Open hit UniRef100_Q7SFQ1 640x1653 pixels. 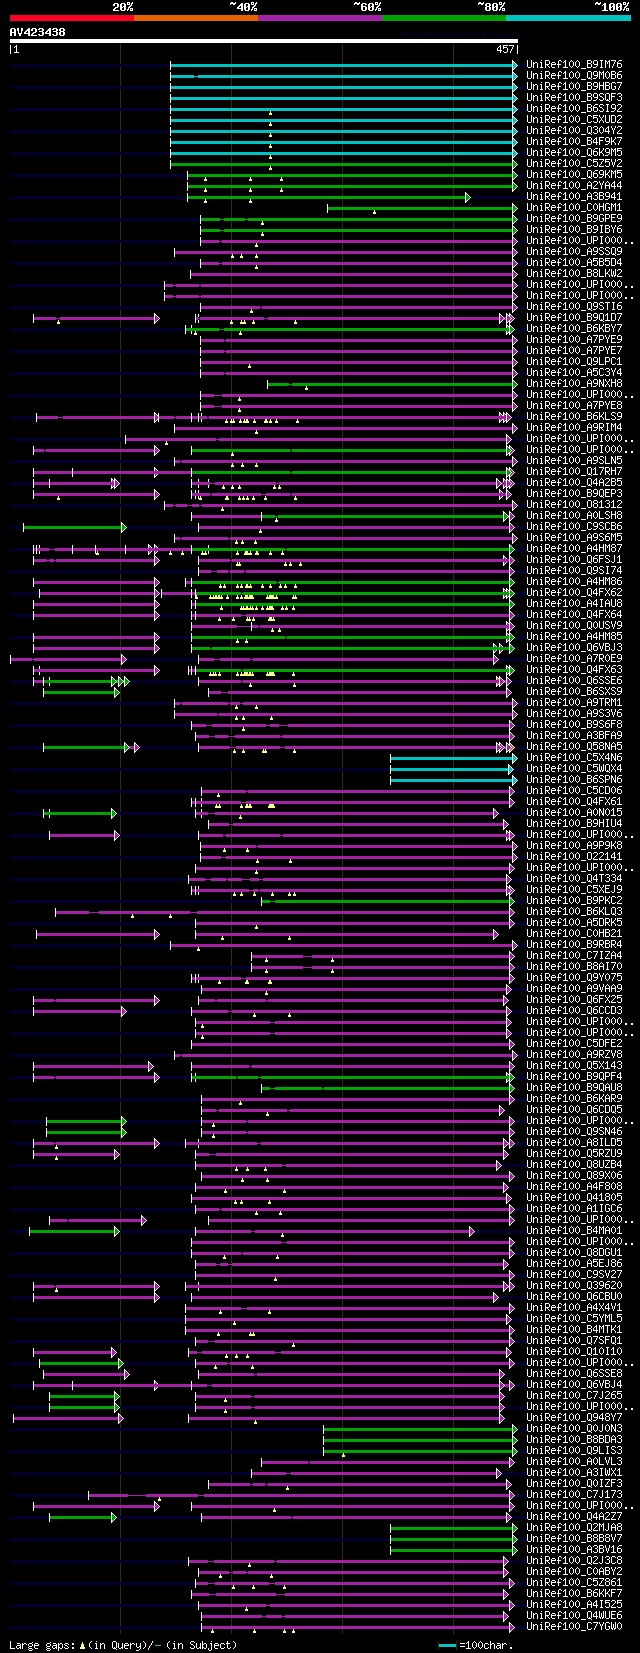574,1341
